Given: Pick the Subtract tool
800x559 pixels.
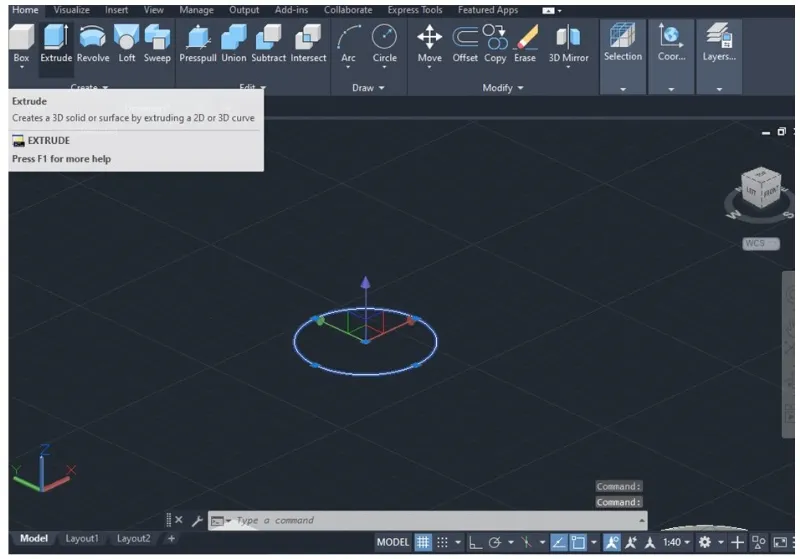Looking at the screenshot, I should tap(268, 43).
